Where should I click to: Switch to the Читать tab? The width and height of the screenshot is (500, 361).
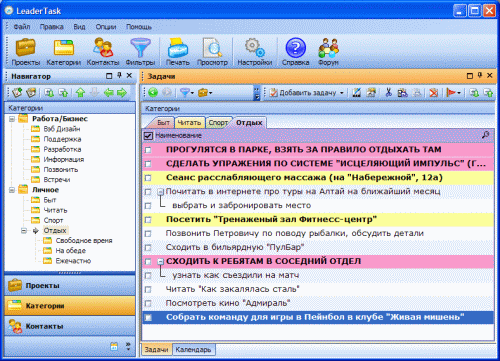point(189,123)
